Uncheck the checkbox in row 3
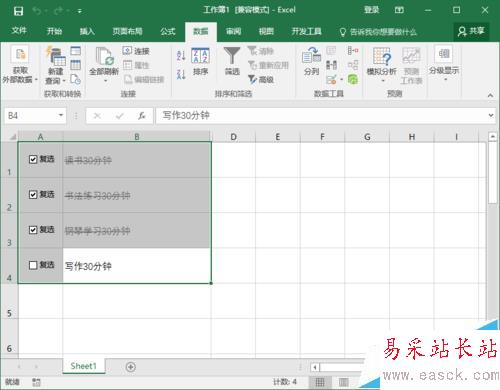500x390 pixels. [33, 230]
